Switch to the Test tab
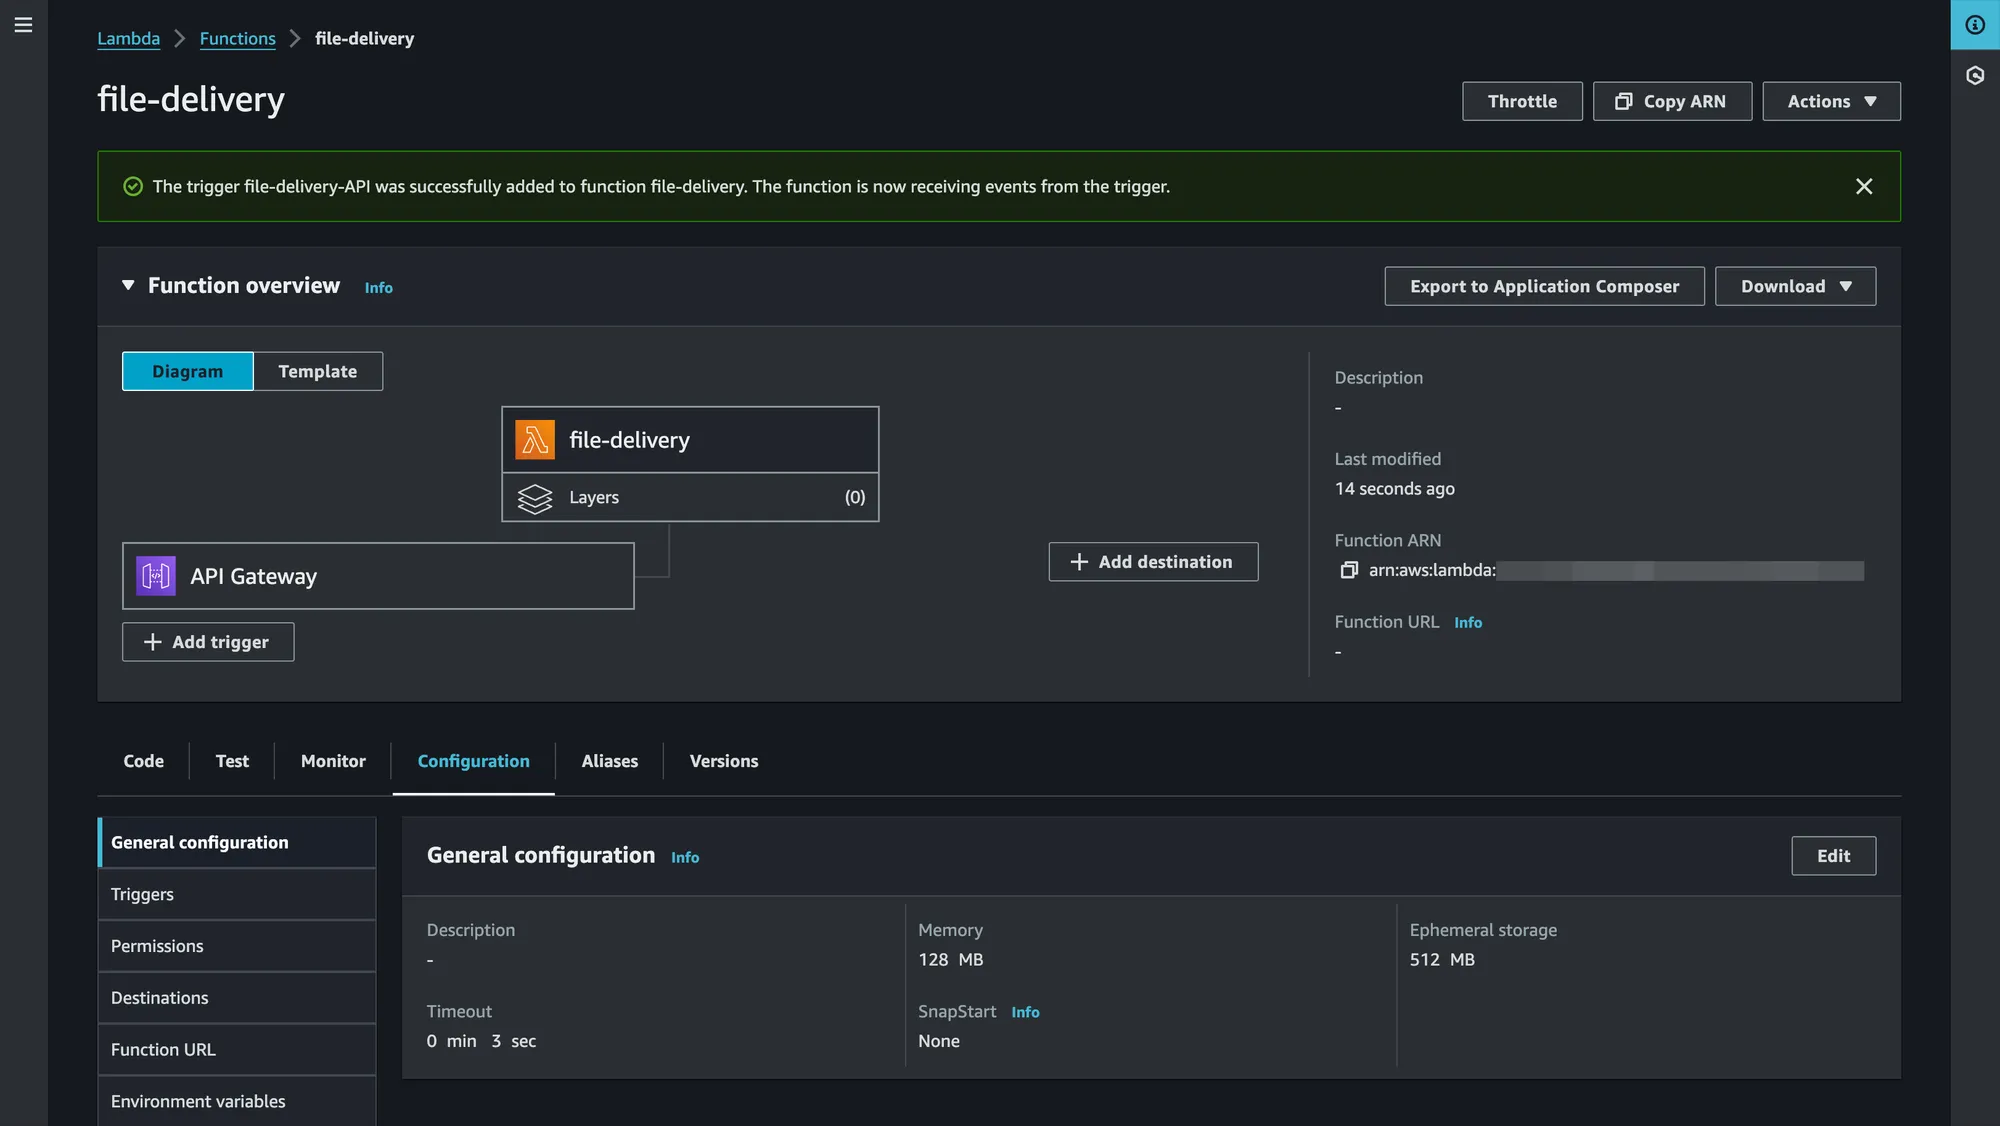 [x=232, y=761]
